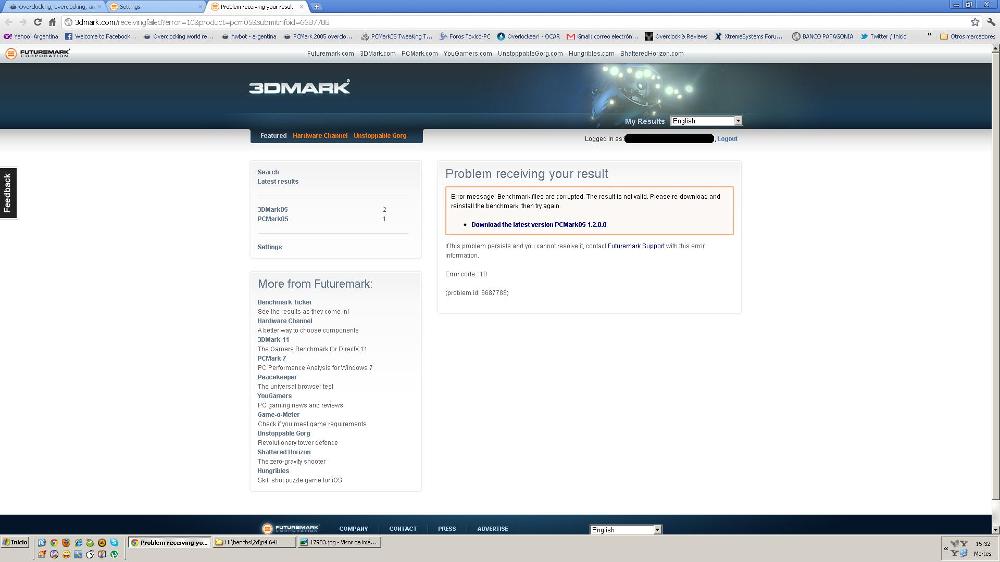Click Download latest version PCMark05 link
The height and width of the screenshot is (562, 1000).
coord(539,225)
